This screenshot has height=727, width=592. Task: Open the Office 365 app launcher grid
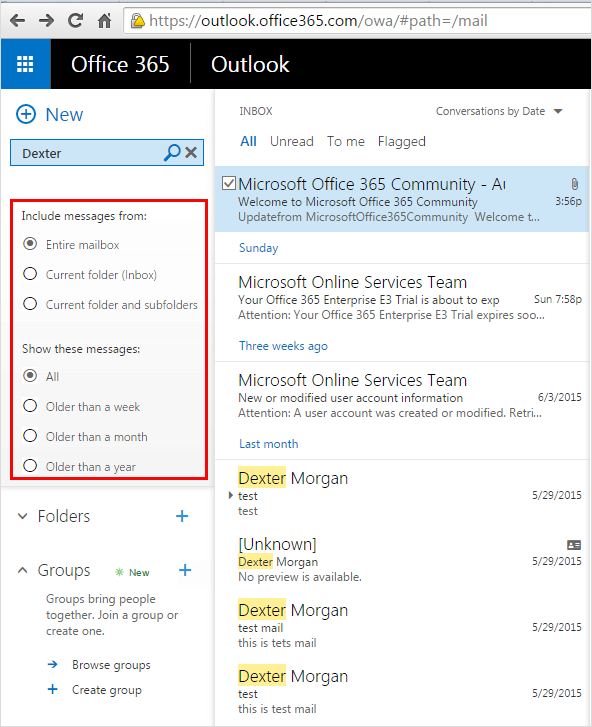pos(25,64)
